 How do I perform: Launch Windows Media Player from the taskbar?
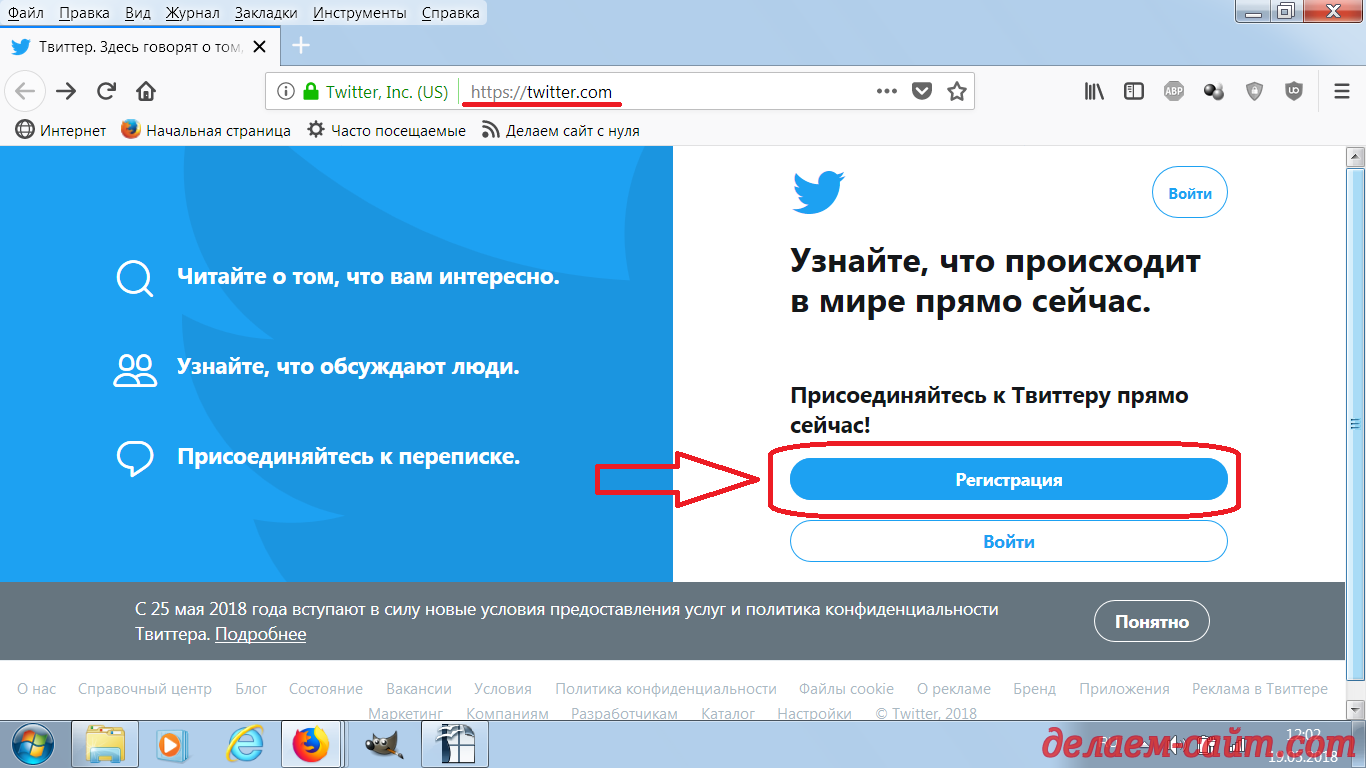pyautogui.click(x=172, y=744)
